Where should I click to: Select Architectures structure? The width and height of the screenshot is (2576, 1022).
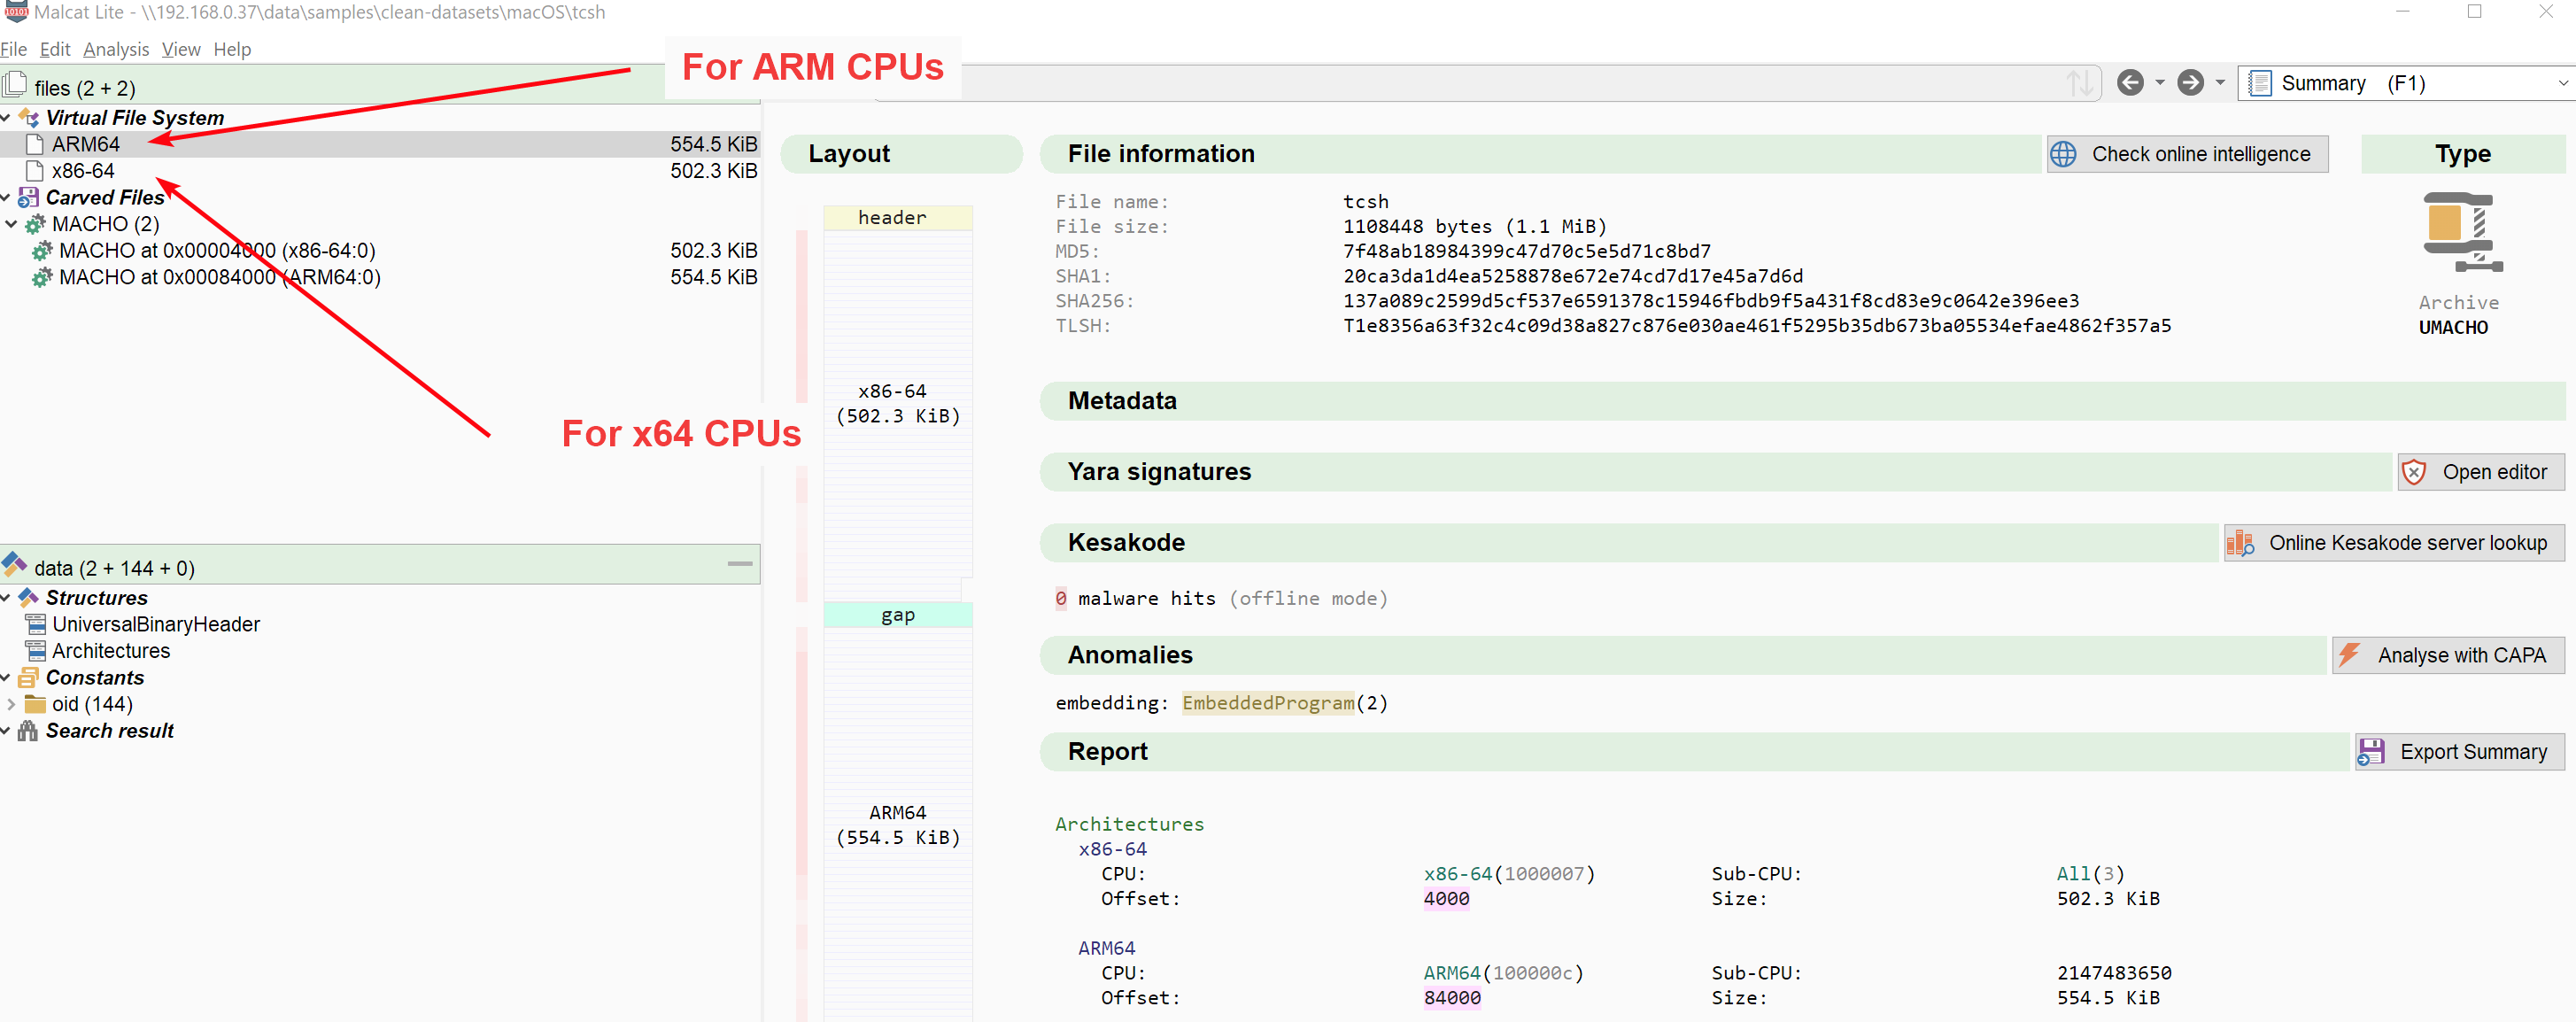pyautogui.click(x=111, y=651)
